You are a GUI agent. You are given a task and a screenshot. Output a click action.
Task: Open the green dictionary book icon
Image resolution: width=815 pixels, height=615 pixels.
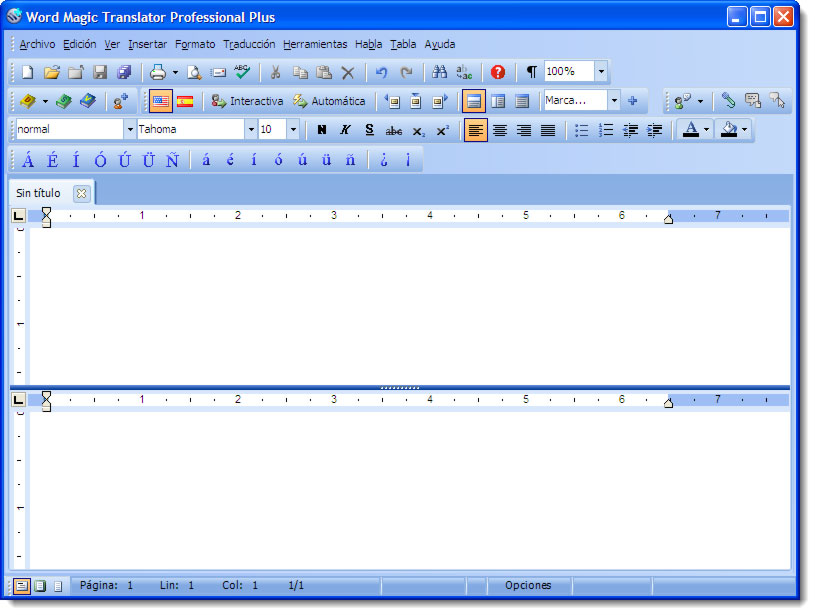64,101
